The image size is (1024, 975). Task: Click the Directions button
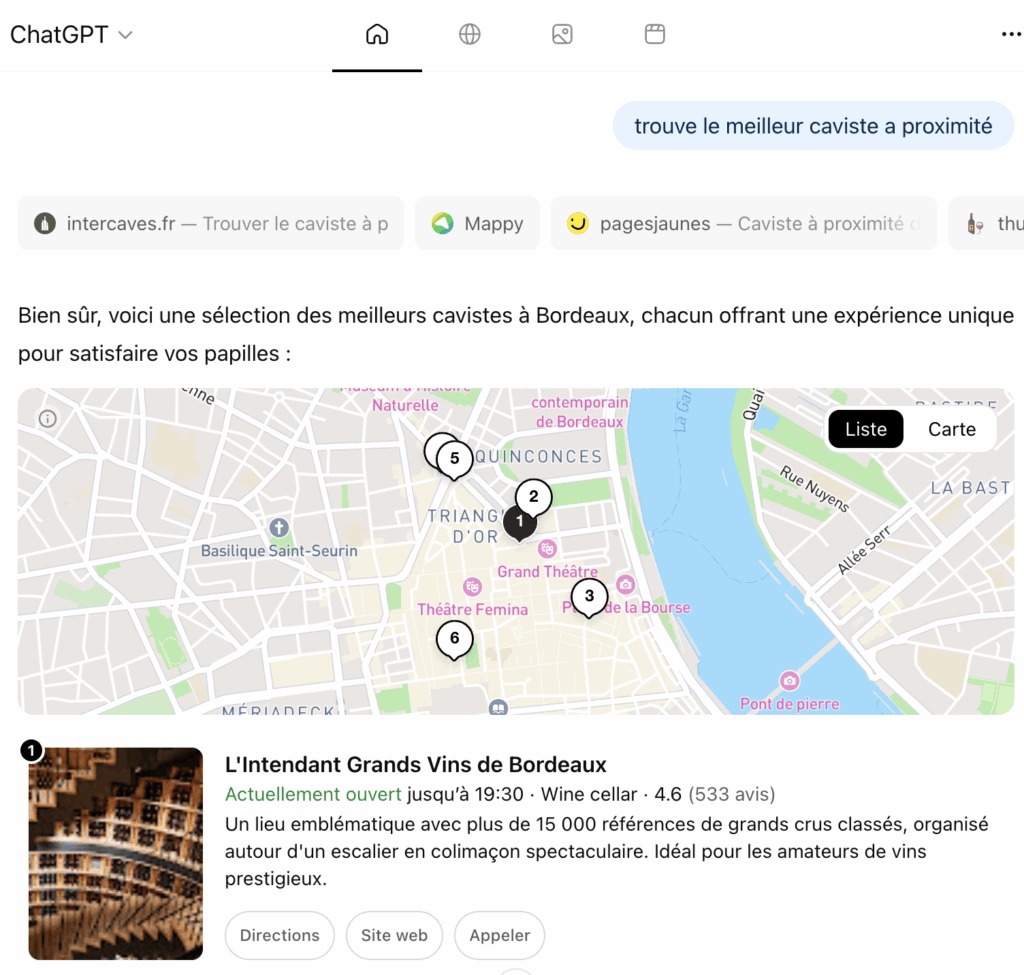coord(279,935)
